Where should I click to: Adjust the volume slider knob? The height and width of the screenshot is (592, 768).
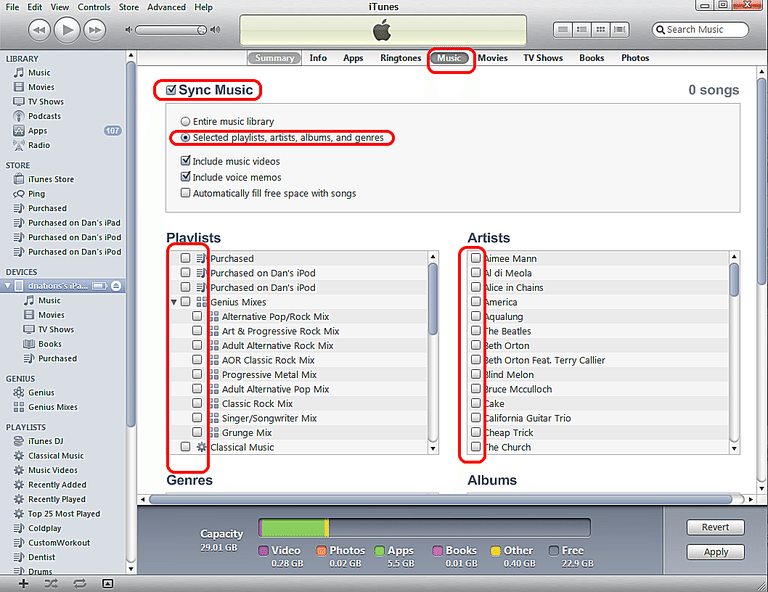click(x=202, y=30)
